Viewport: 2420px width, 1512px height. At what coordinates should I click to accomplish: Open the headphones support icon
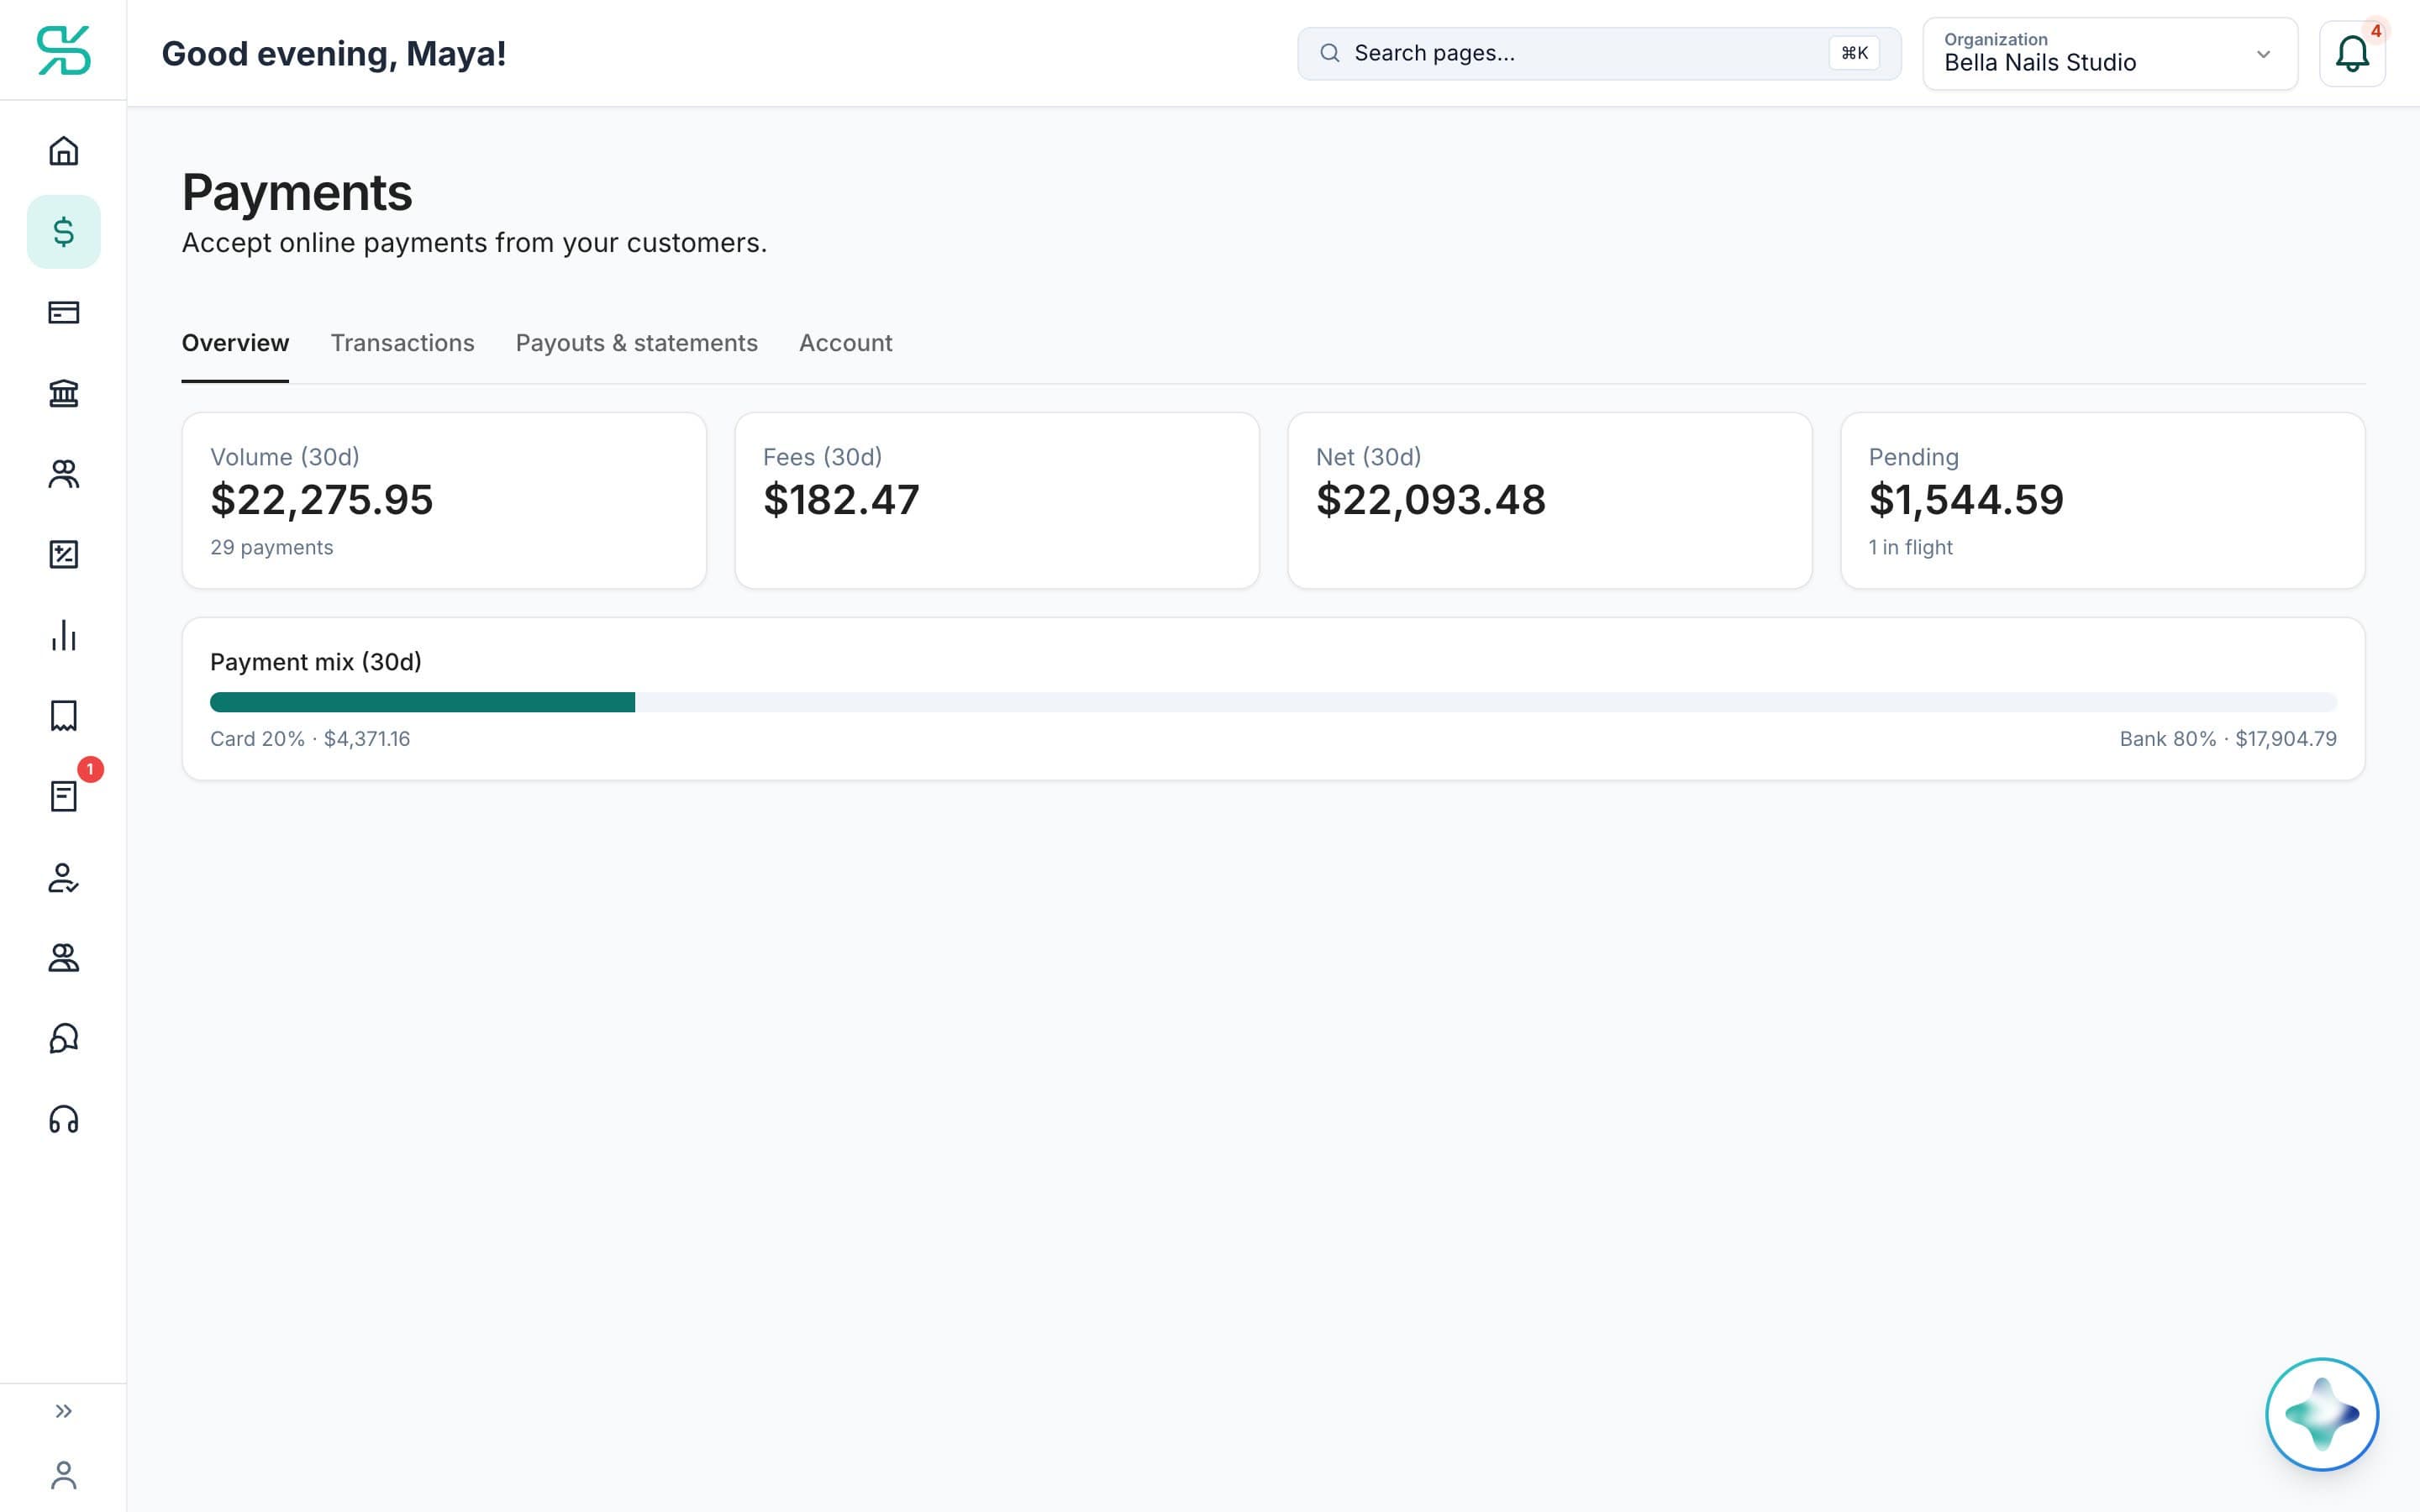pyautogui.click(x=63, y=1119)
